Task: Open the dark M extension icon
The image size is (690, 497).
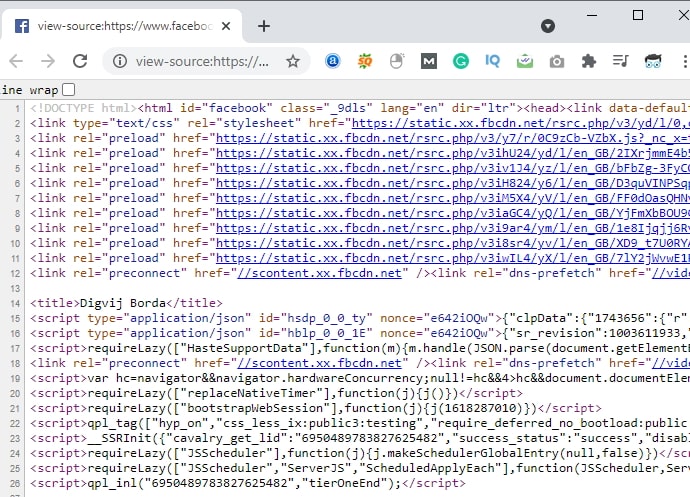Action: [x=429, y=61]
